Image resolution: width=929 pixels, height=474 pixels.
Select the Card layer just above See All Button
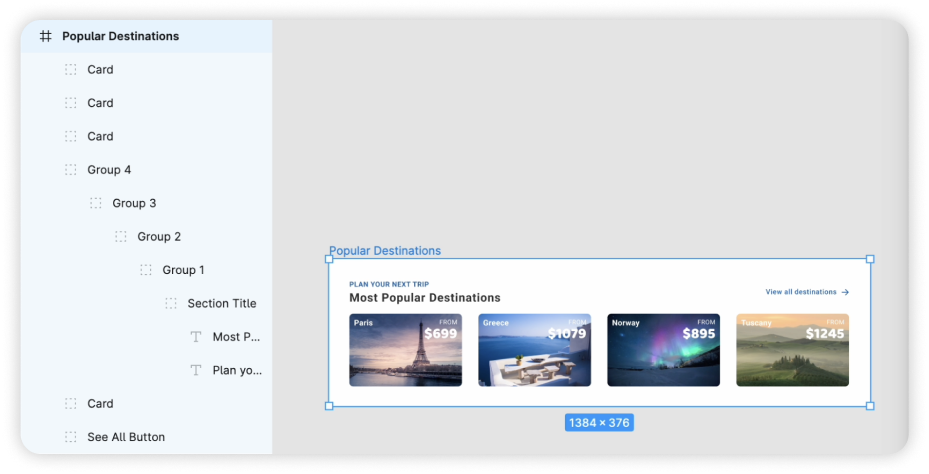tap(146, 403)
